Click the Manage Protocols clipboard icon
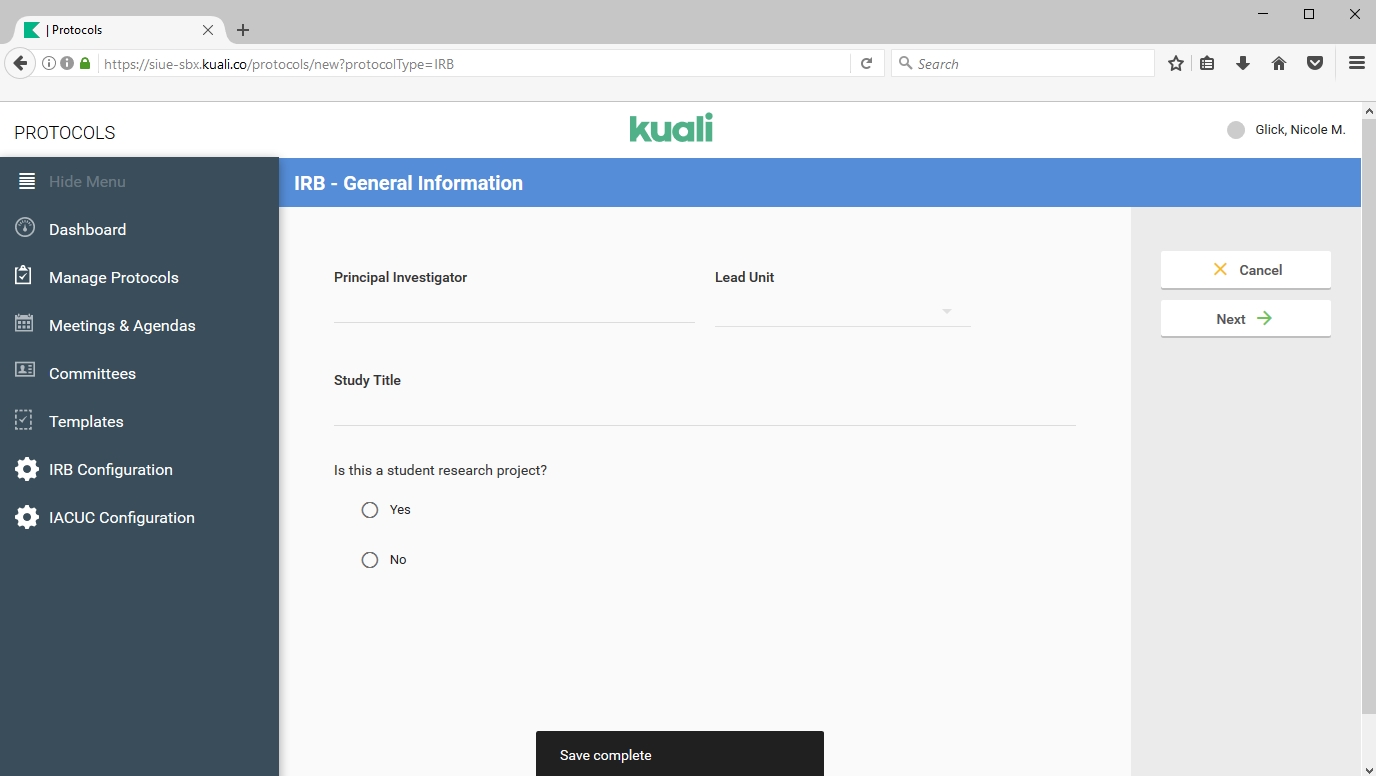The image size is (1376, 776). [x=25, y=276]
